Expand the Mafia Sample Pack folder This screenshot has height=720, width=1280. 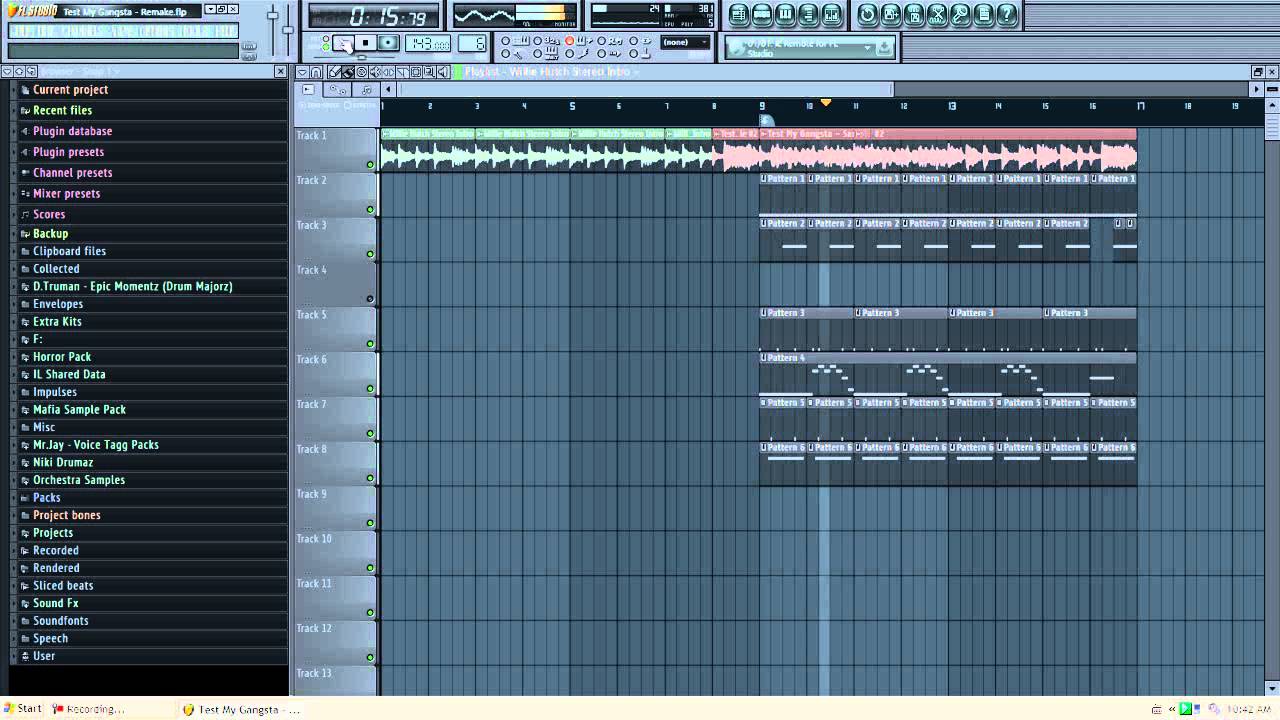(x=79, y=410)
